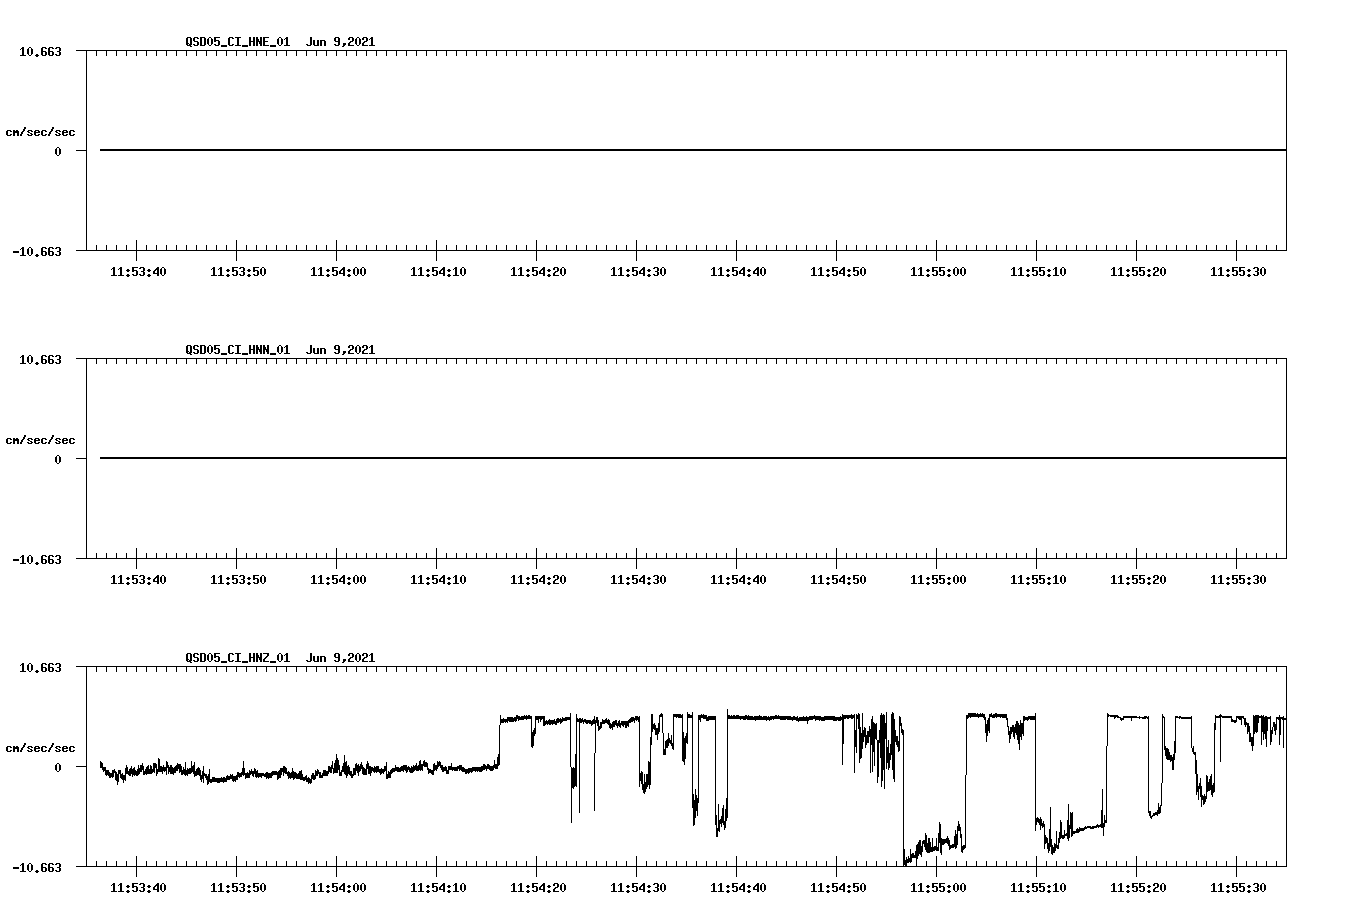The width and height of the screenshot is (1358, 924).
Task: Click 11:55:30 time label under HNE plot
Action: point(1238,271)
